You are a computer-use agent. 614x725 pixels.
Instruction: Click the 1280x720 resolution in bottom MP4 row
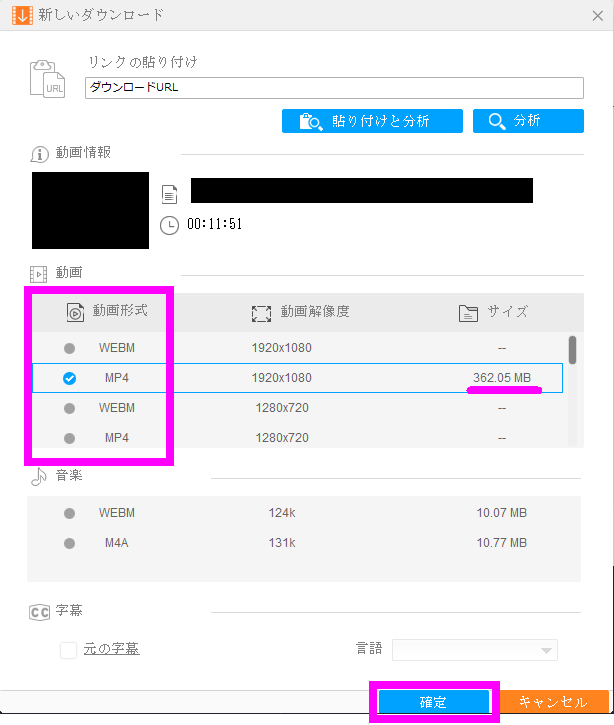[x=282, y=438]
